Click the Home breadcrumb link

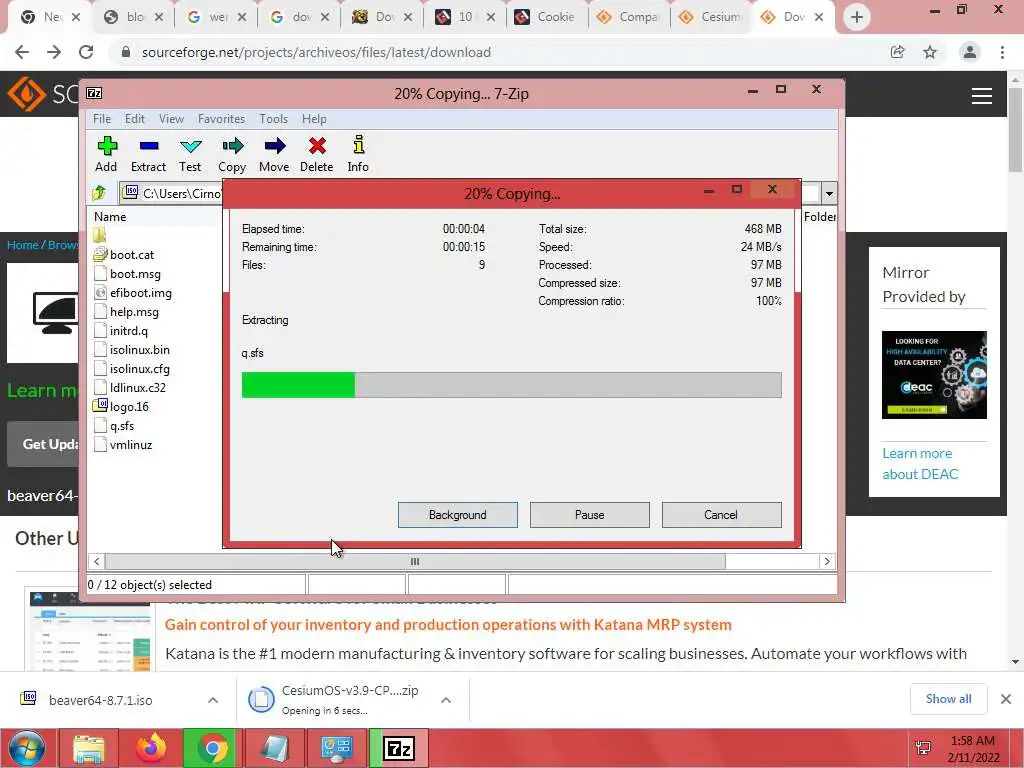coord(22,245)
